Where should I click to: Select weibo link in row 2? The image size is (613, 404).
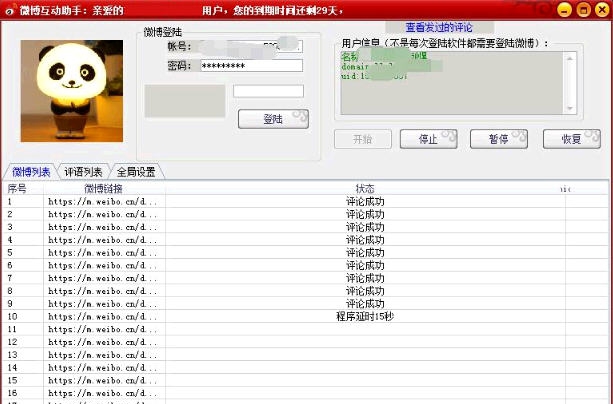click(103, 214)
